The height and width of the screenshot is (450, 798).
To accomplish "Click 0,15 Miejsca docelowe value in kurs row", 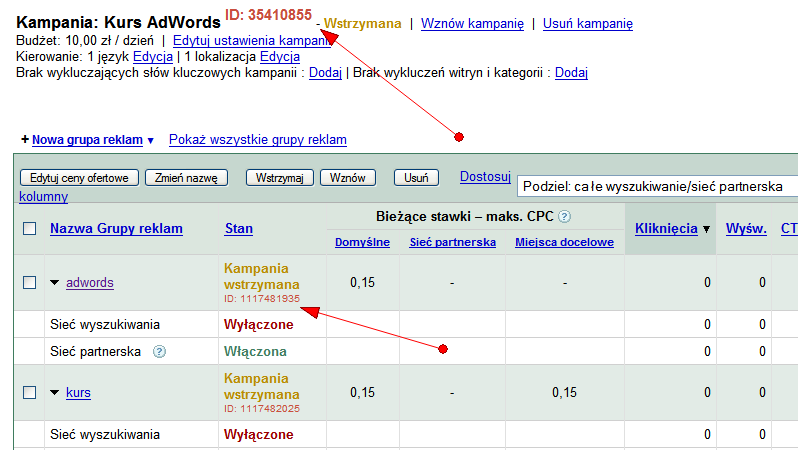I will 564,392.
